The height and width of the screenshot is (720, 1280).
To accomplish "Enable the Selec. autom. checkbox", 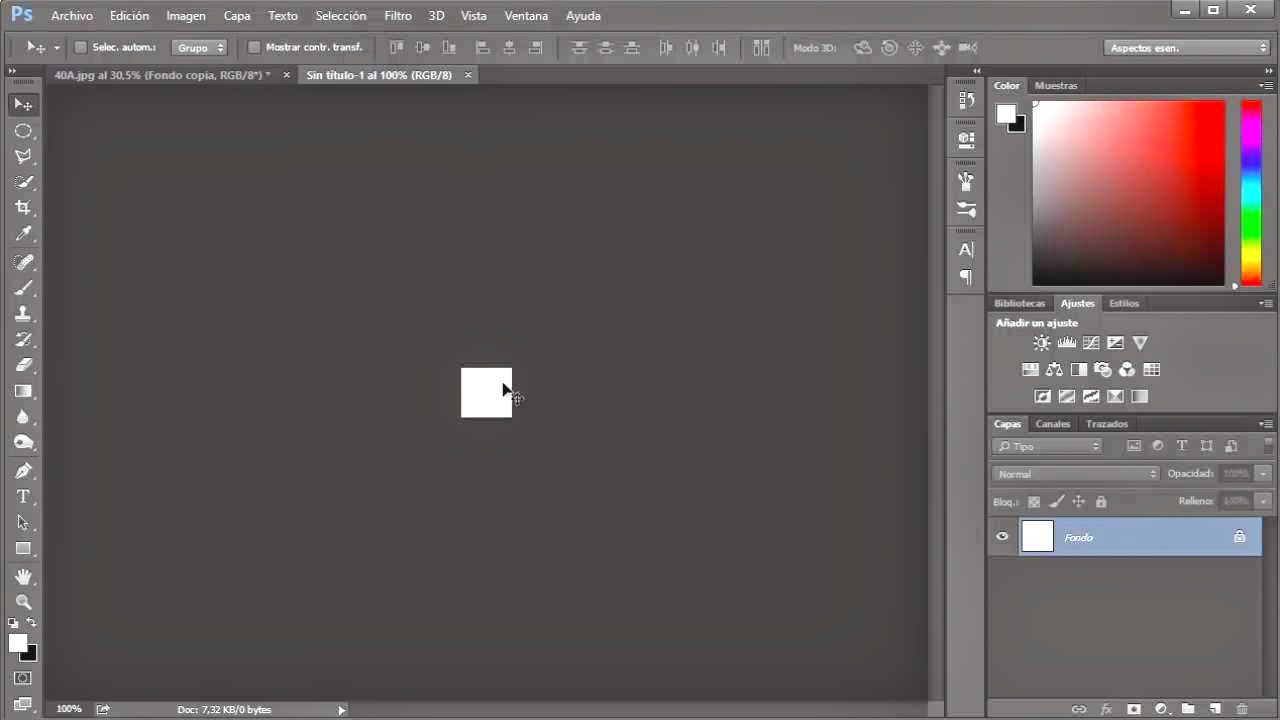I will click(81, 47).
